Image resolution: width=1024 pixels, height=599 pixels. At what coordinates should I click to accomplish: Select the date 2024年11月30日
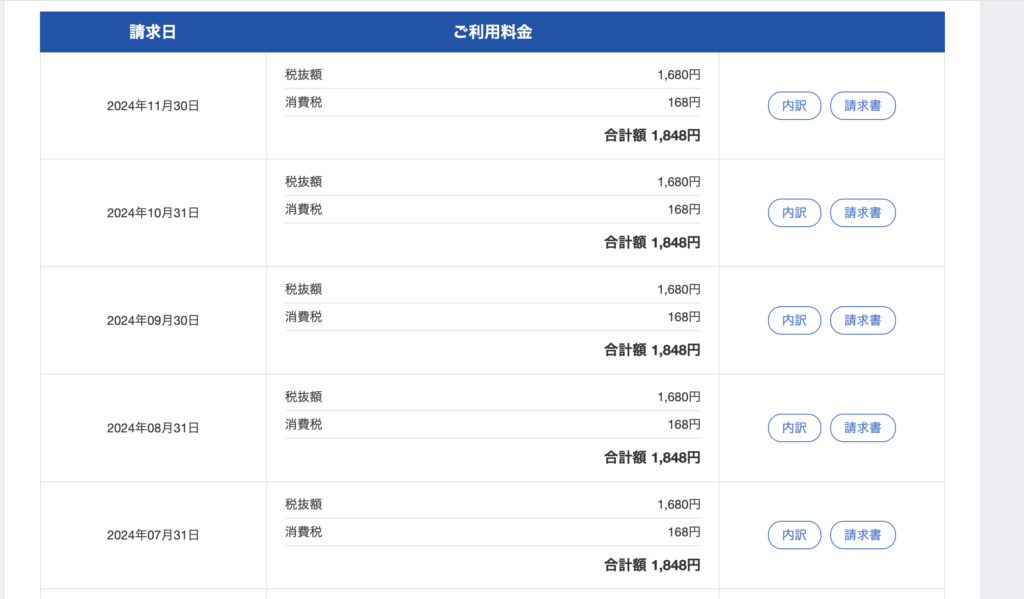(153, 106)
